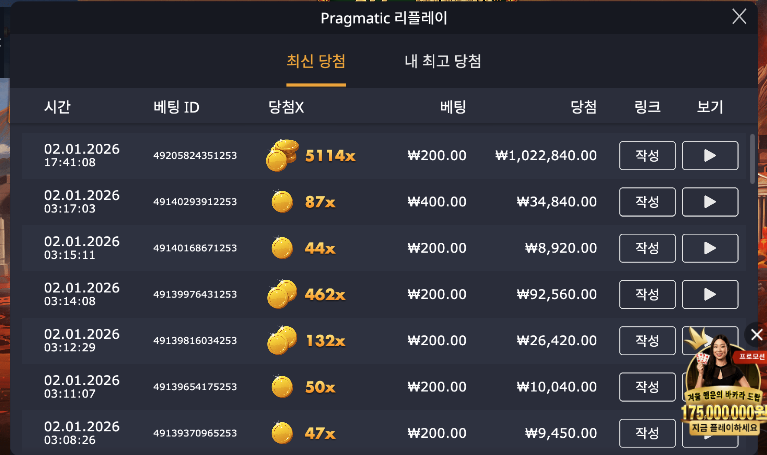
Task: Click 작성 button for 462x row
Action: (x=647, y=294)
